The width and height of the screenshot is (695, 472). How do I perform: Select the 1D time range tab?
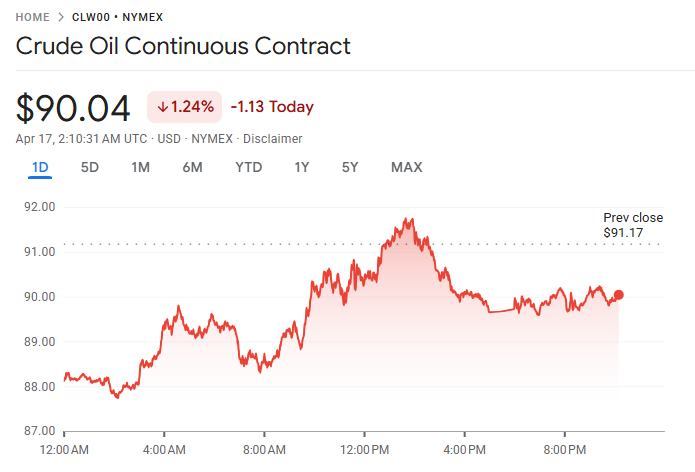click(40, 167)
